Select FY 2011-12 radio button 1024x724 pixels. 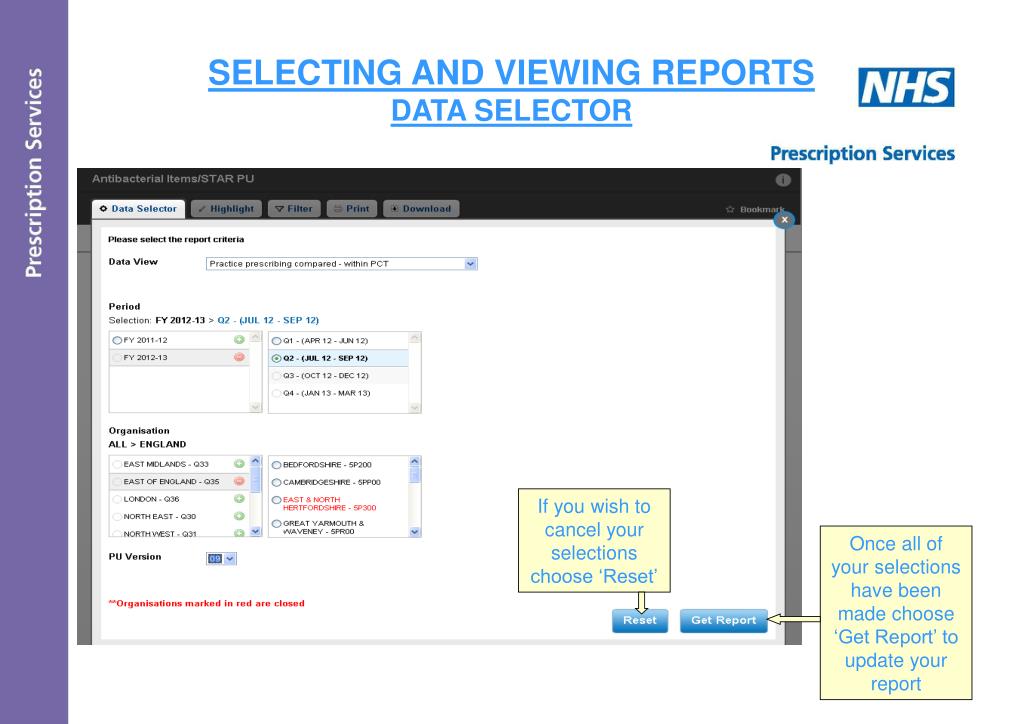(x=117, y=340)
